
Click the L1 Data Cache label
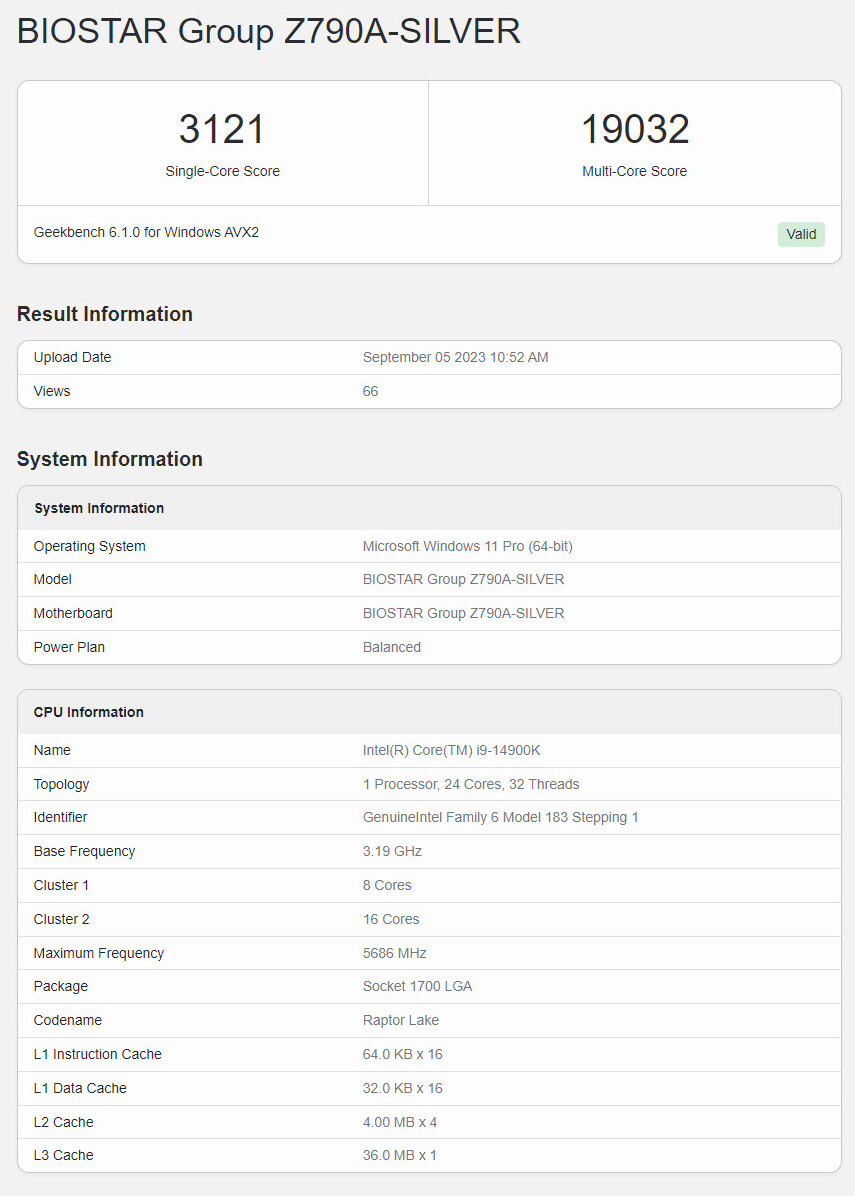[x=80, y=1088]
